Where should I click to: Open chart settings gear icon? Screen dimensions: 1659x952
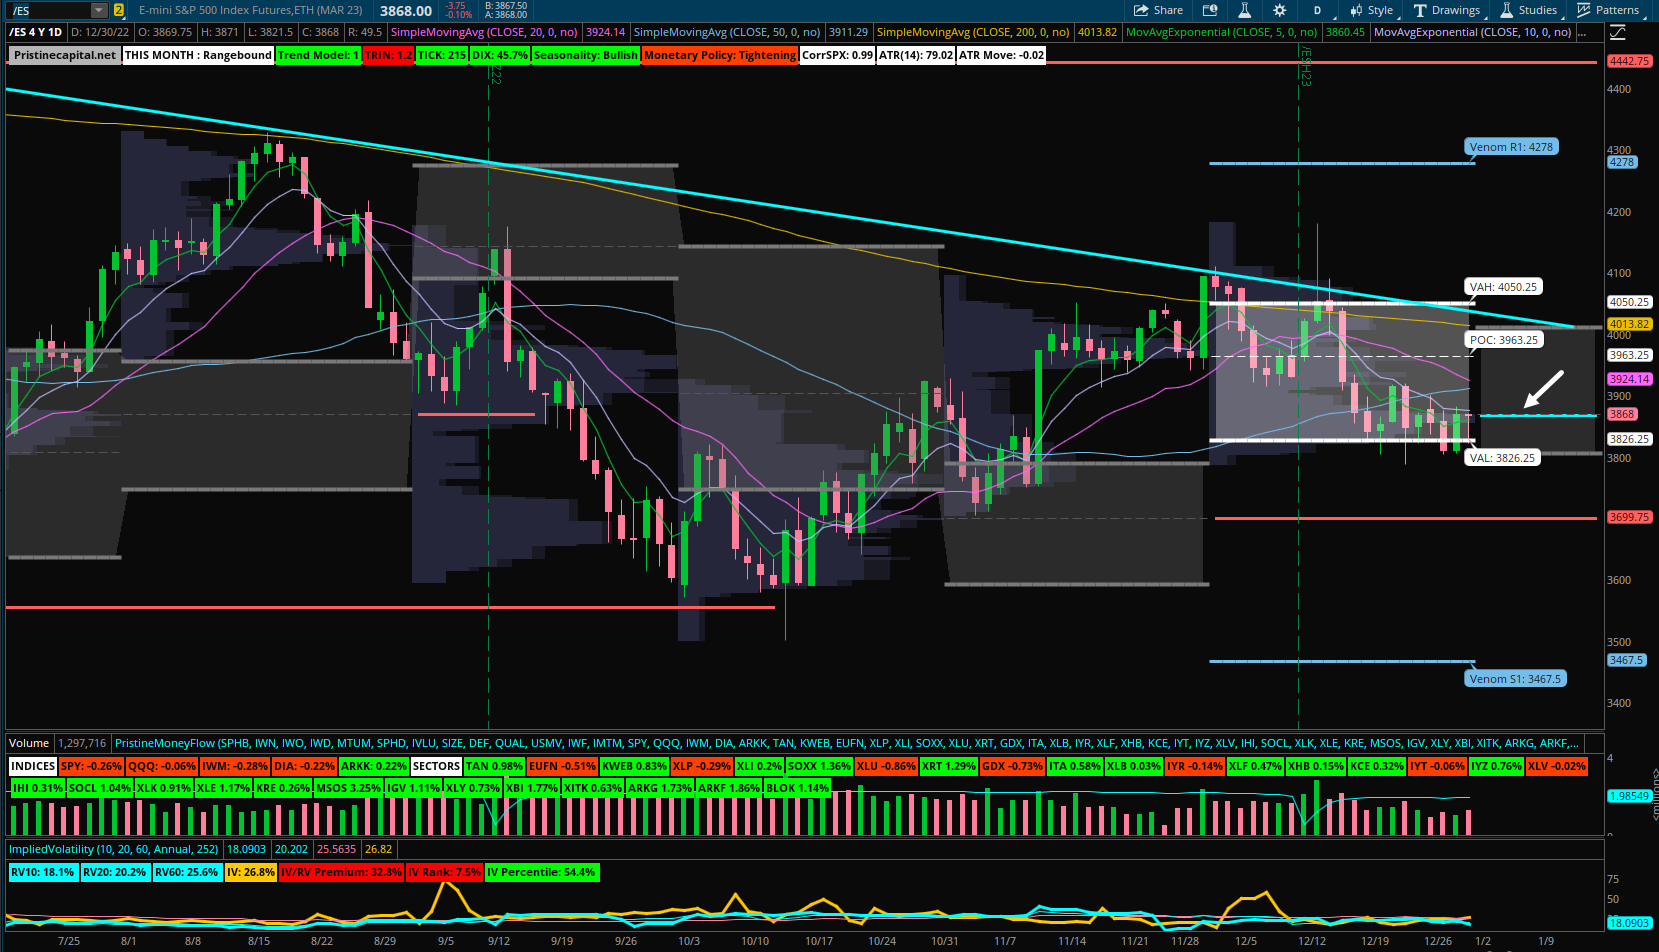(x=1280, y=10)
